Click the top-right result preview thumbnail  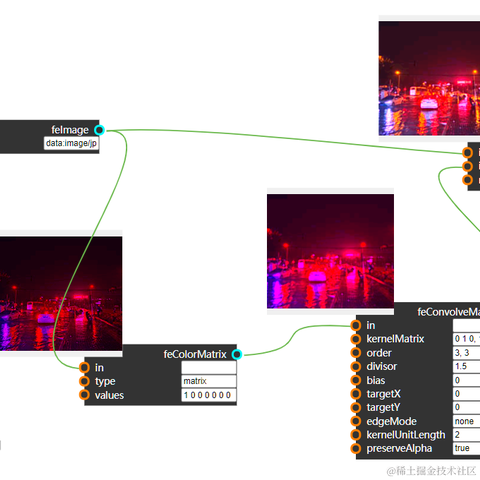pyautogui.click(x=429, y=78)
